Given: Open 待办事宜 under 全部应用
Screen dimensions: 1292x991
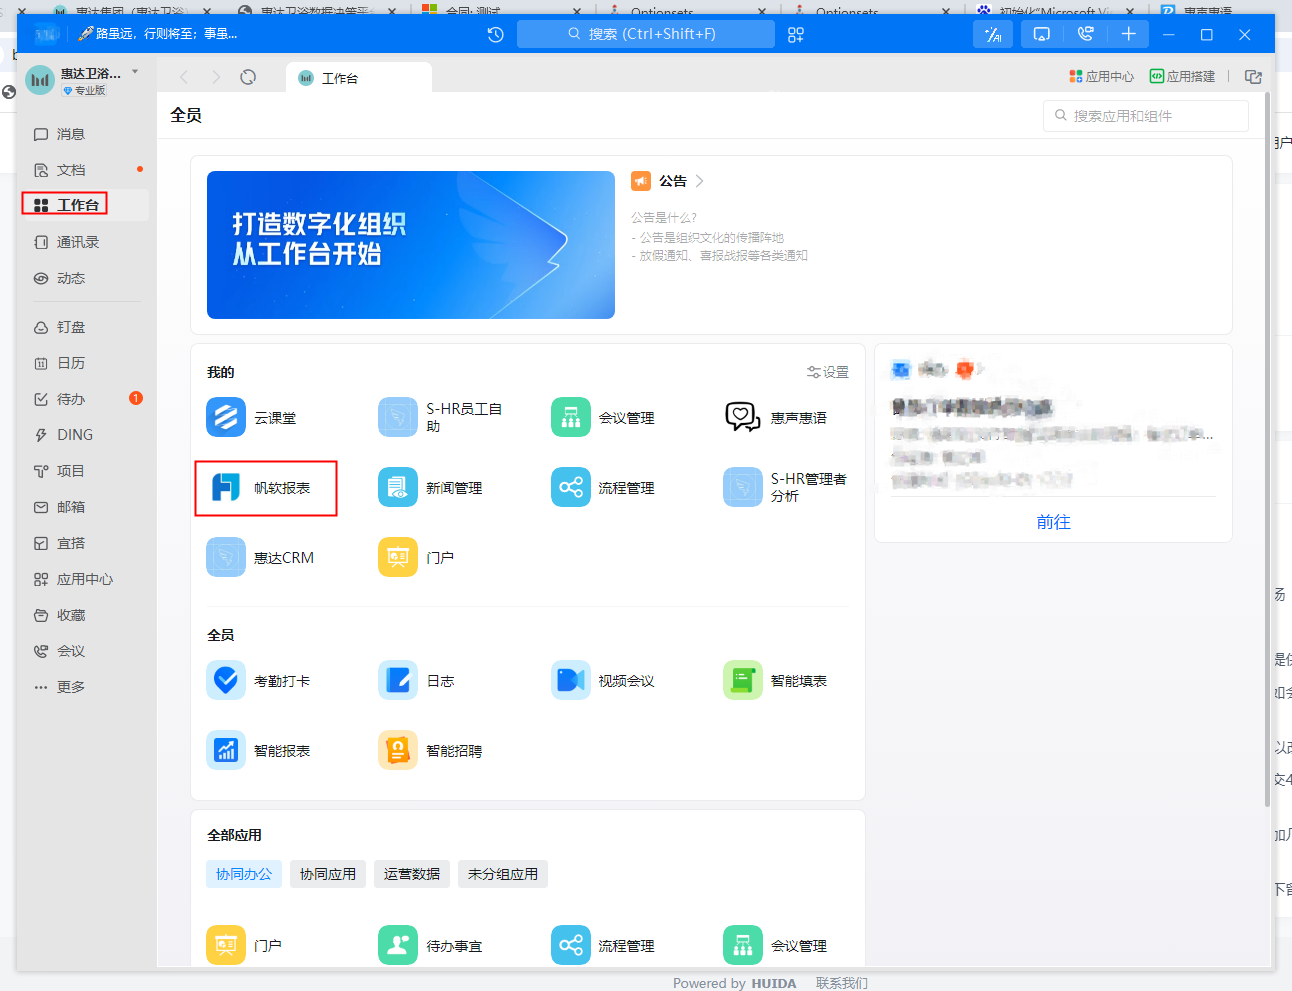Looking at the screenshot, I should click(398, 945).
